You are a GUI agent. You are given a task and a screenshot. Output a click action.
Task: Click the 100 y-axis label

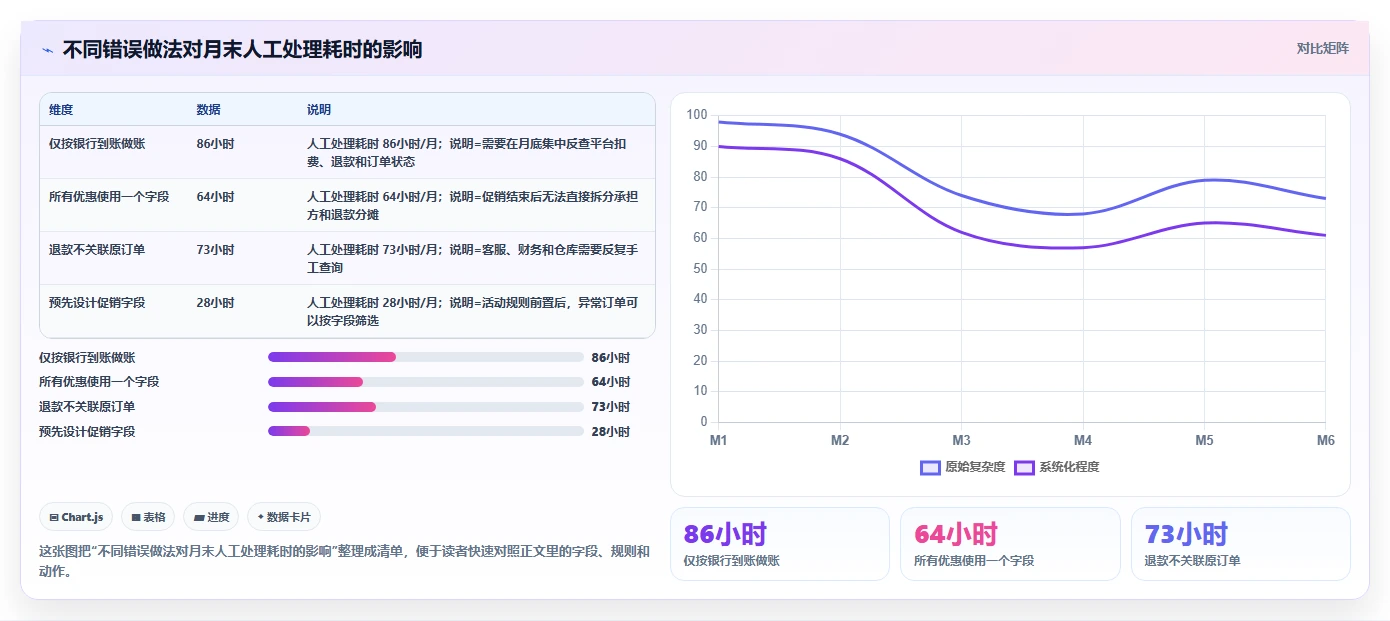697,115
